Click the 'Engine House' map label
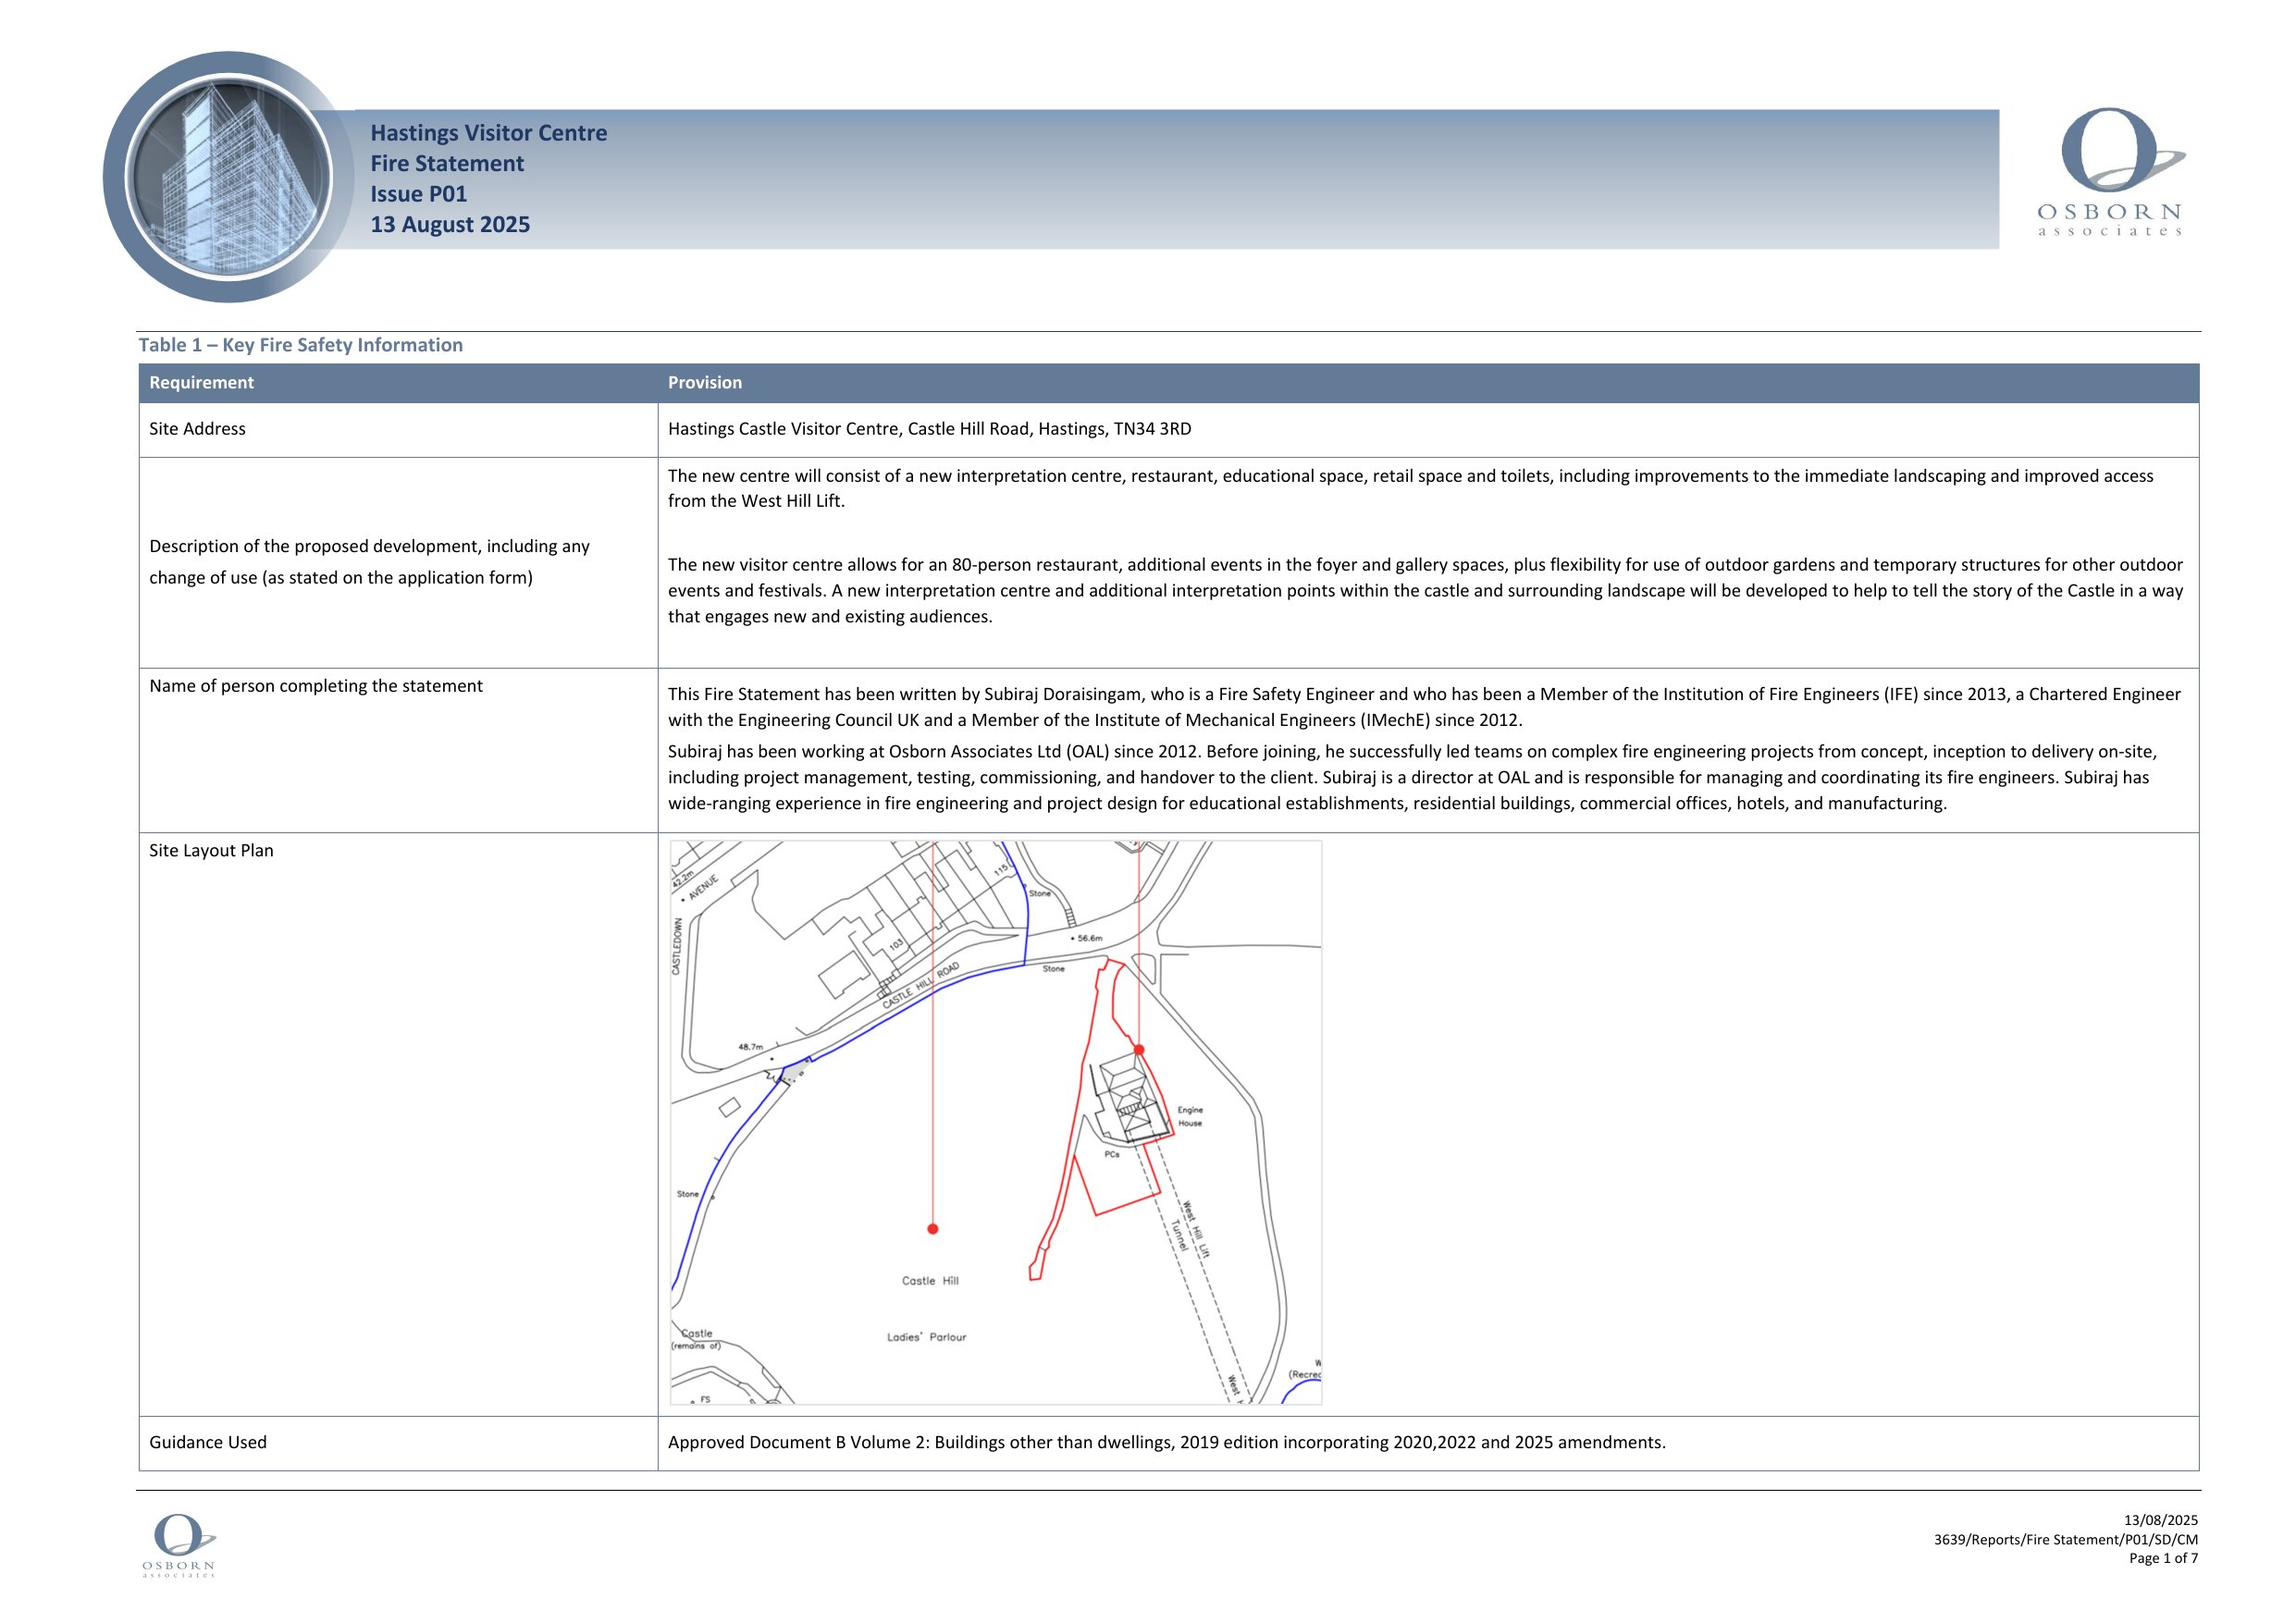This screenshot has width=2296, height=1623. 1190,1116
